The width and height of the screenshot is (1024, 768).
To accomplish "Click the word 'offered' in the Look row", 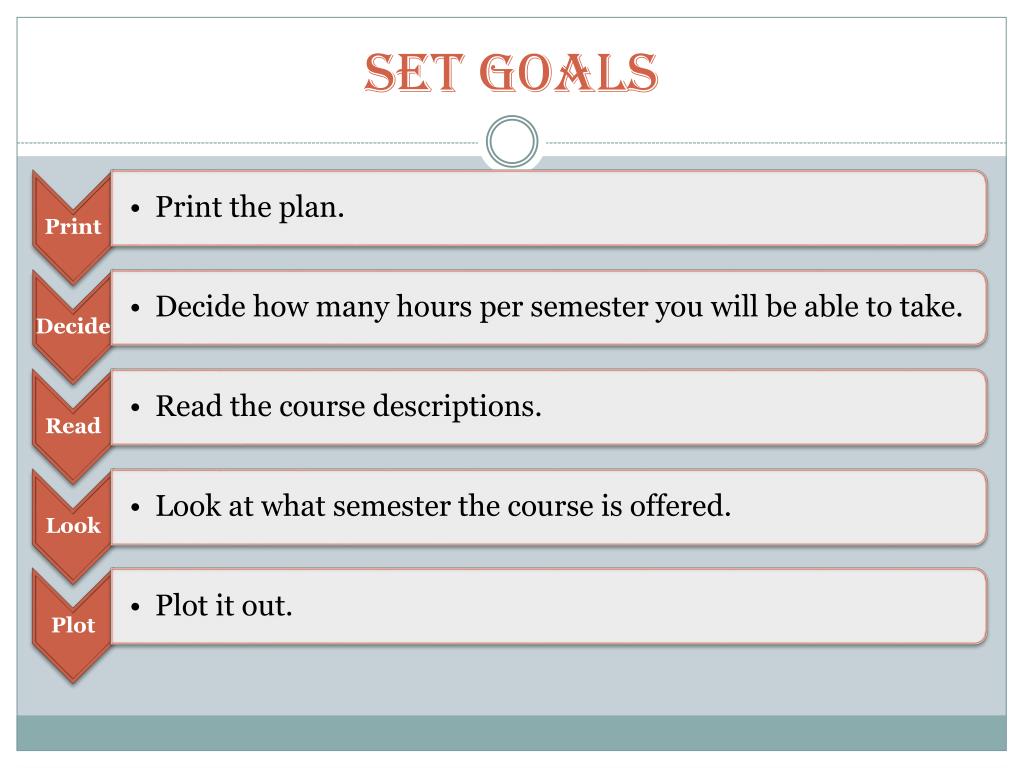I will click(676, 506).
